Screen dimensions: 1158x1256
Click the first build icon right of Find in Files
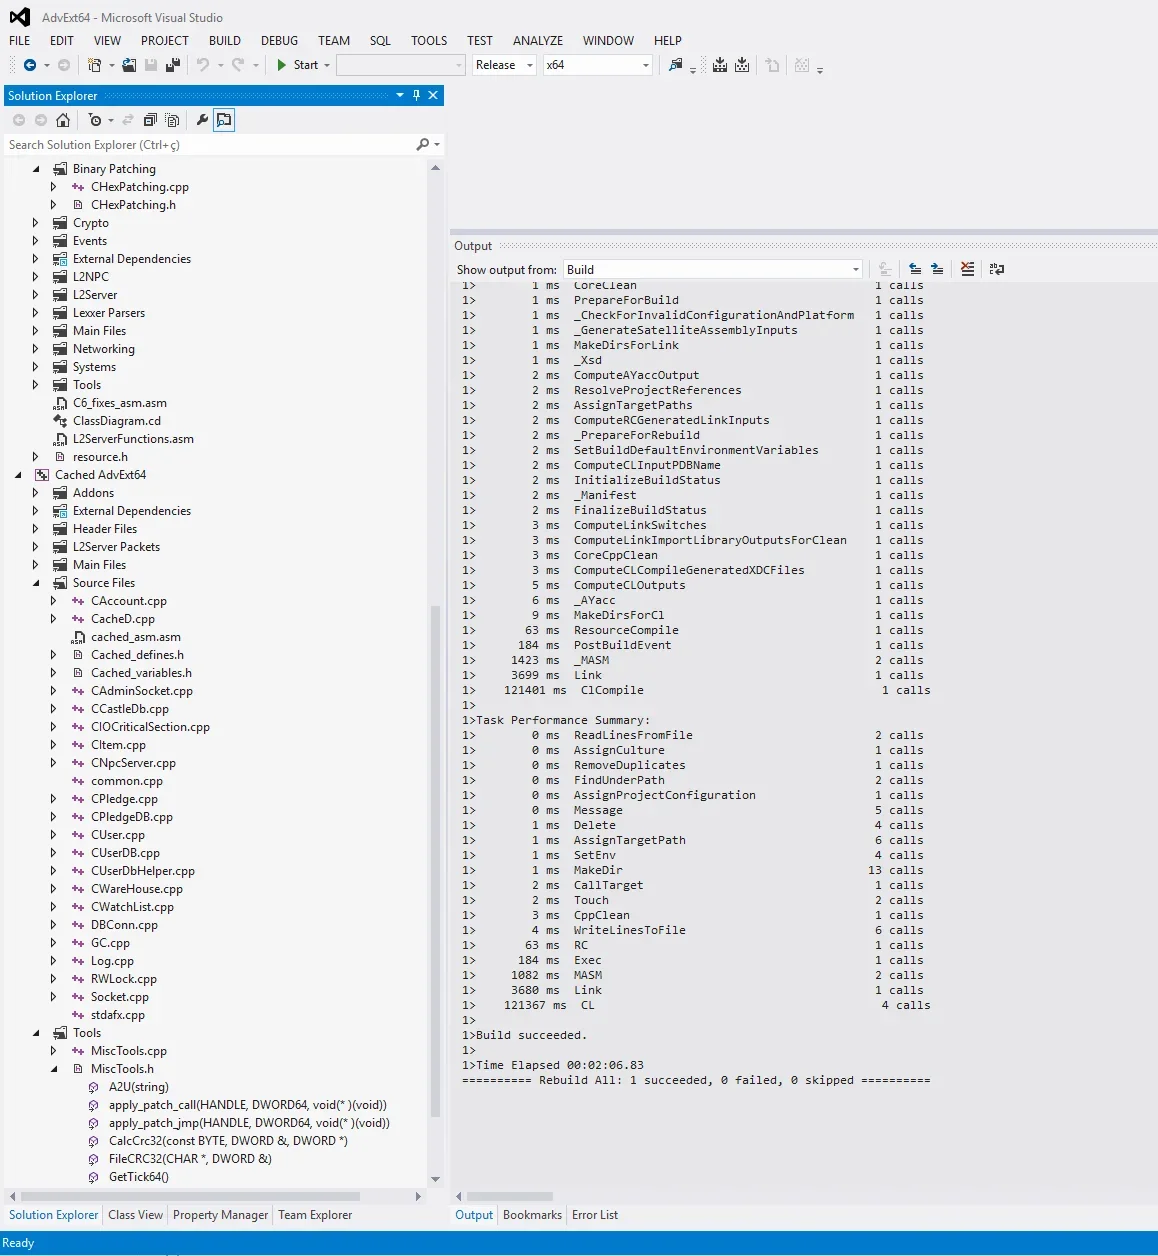pyautogui.click(x=720, y=65)
